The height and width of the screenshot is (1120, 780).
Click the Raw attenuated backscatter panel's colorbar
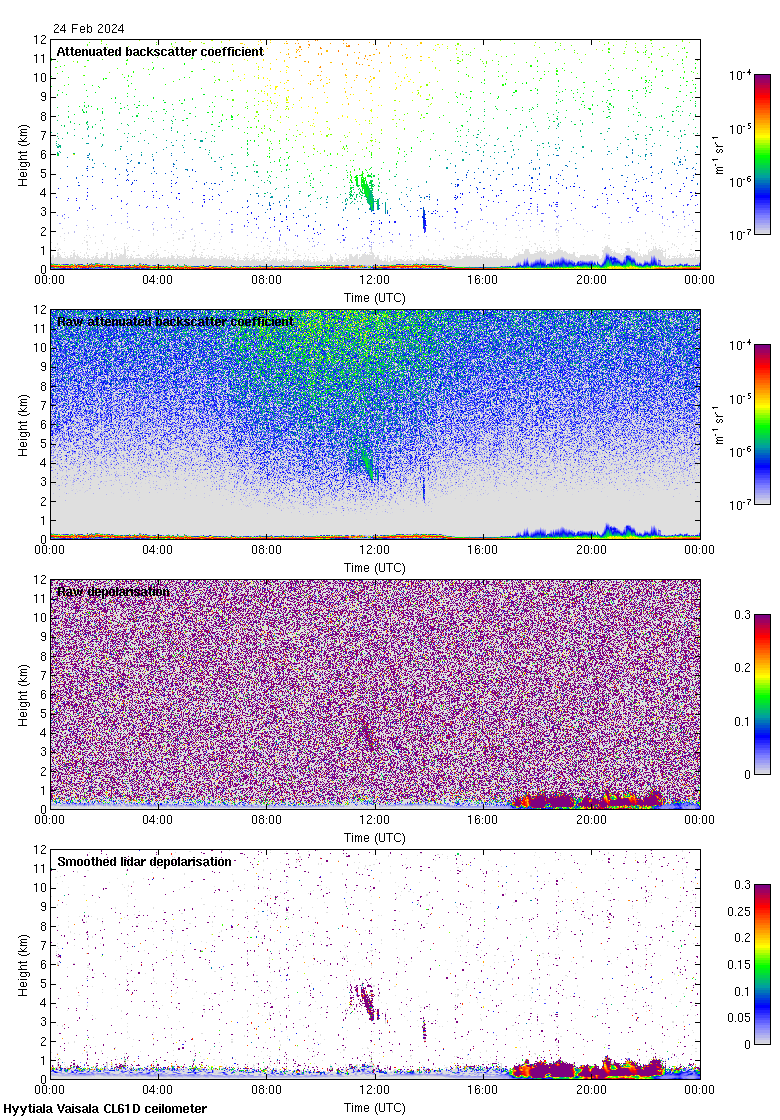762,424
